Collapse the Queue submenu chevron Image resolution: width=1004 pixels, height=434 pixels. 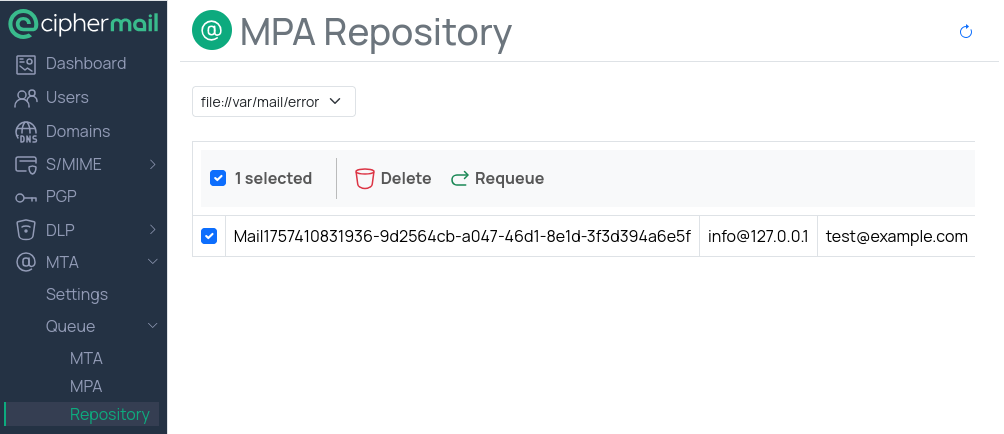[x=153, y=326]
